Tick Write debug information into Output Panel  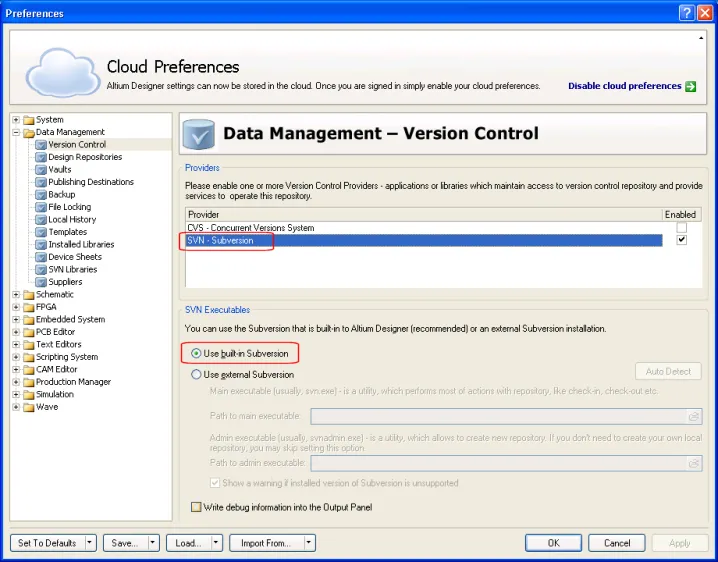click(196, 507)
